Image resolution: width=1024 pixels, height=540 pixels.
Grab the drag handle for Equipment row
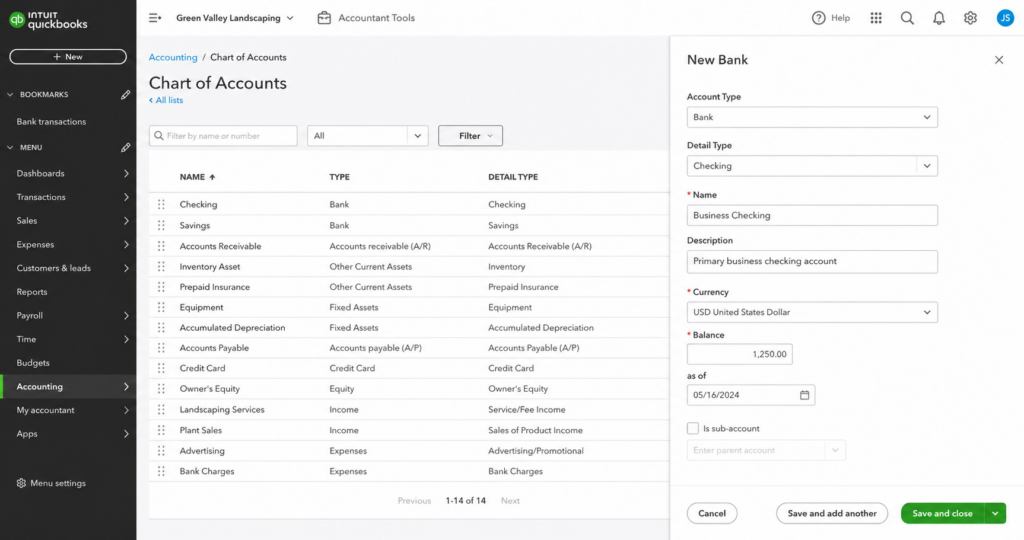161,308
